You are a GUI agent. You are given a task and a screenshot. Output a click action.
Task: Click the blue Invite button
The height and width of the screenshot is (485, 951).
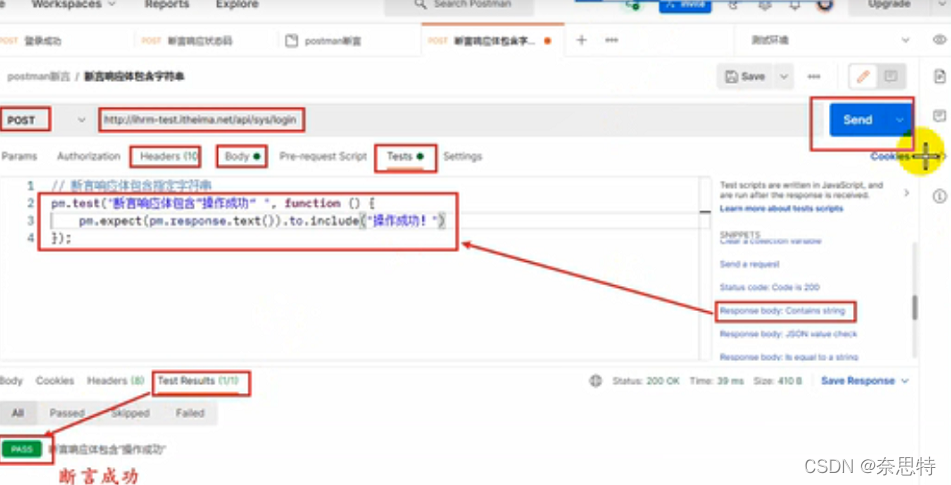pyautogui.click(x=685, y=5)
